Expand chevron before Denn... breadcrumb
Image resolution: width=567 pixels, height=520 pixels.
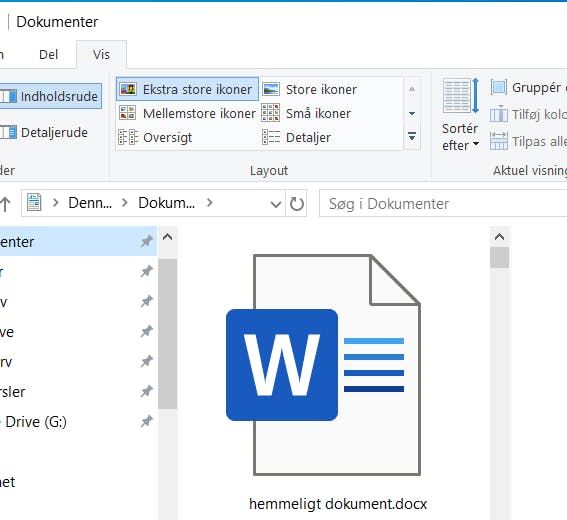click(x=55, y=203)
